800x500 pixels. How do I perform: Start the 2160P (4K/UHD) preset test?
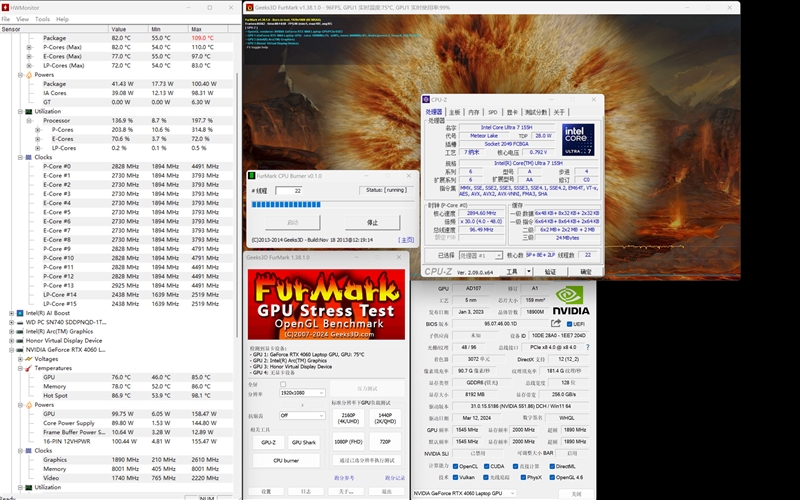348,418
